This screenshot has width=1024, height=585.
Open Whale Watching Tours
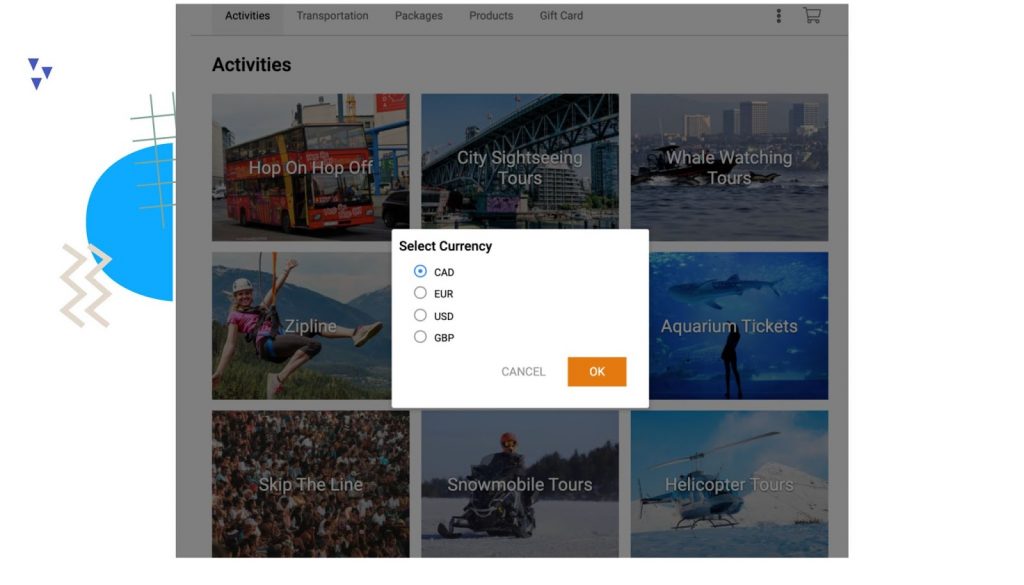tap(729, 167)
